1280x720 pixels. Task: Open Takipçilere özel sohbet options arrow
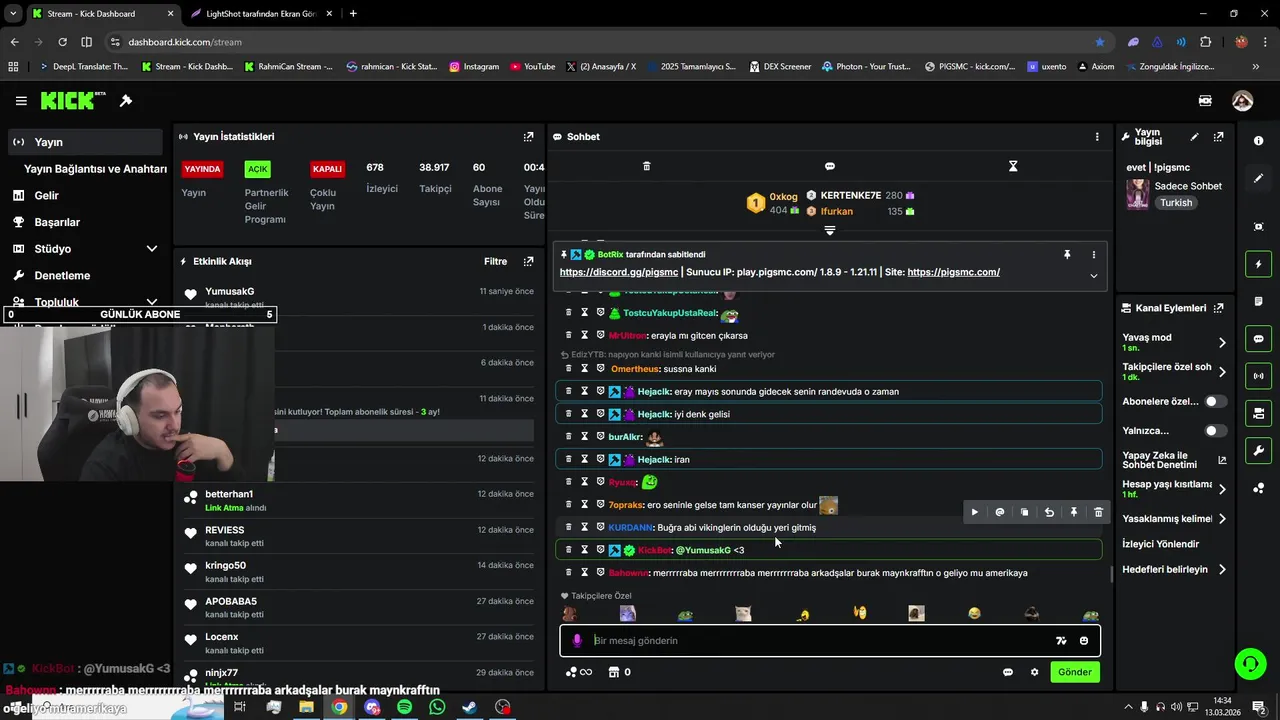point(1222,372)
